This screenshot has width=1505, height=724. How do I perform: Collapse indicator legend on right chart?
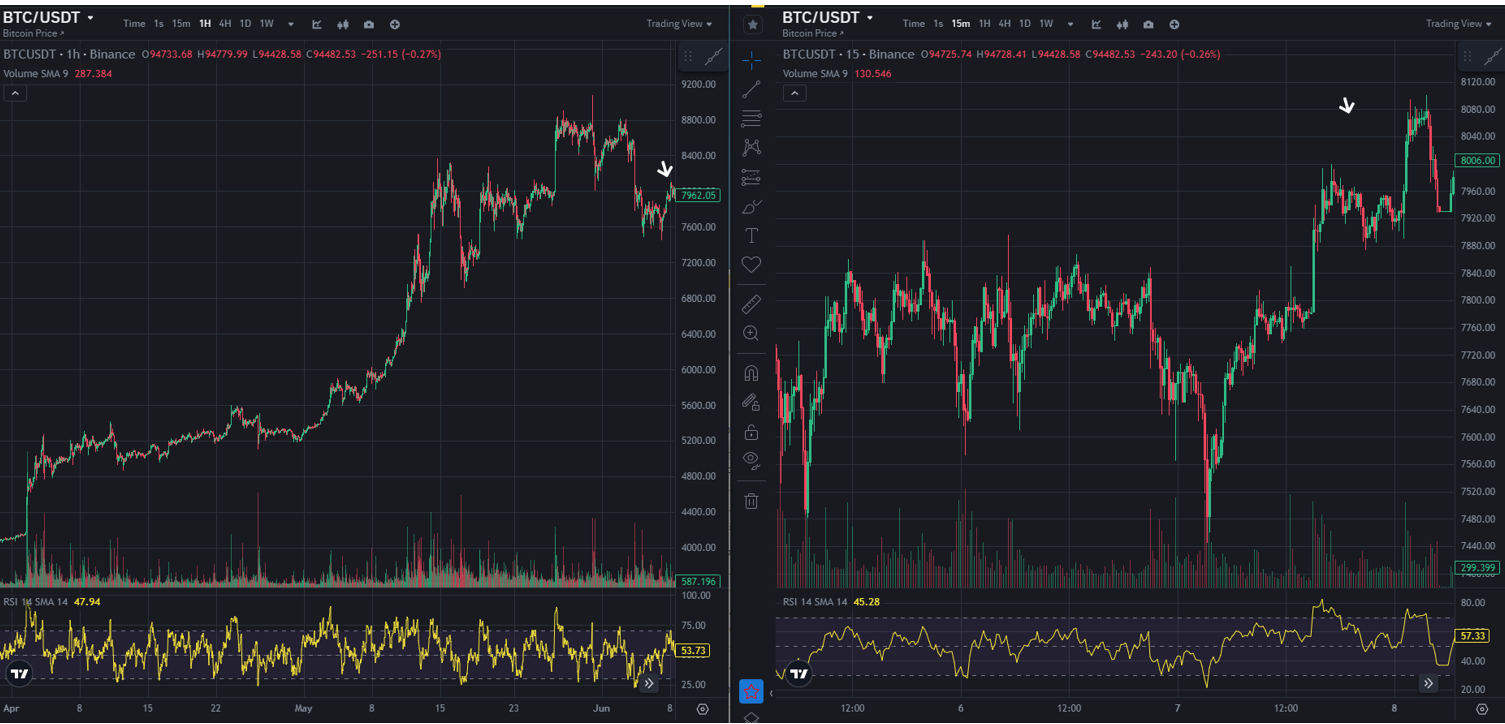794,93
